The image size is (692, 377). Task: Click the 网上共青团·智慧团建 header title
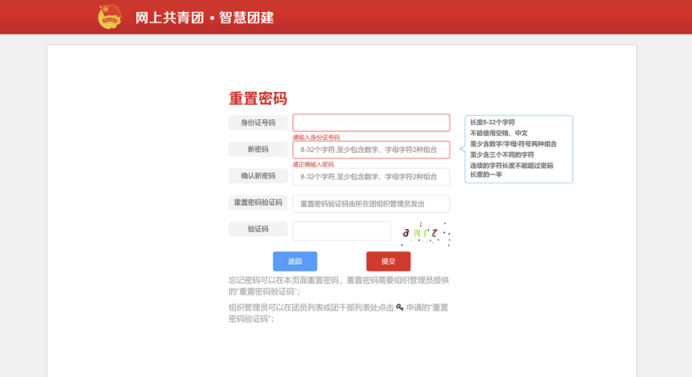[204, 18]
